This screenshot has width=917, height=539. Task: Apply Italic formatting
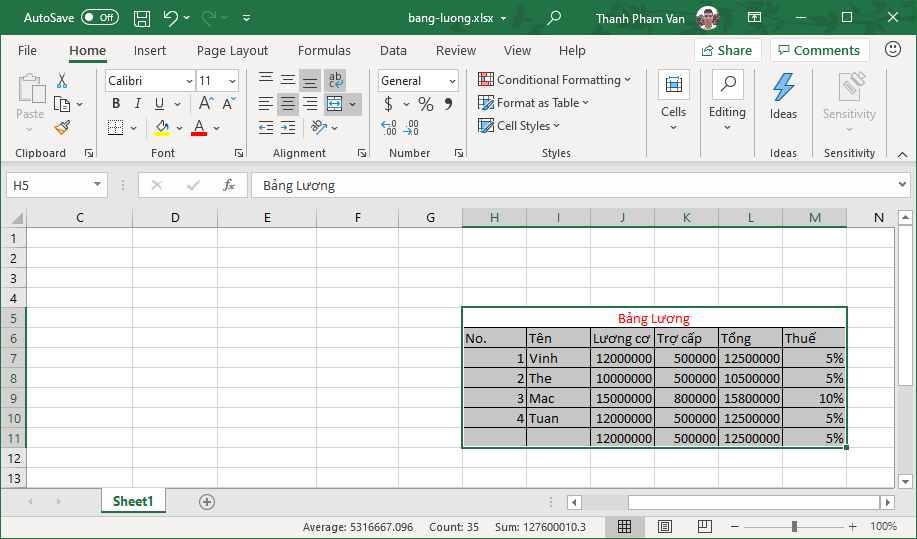[137, 103]
